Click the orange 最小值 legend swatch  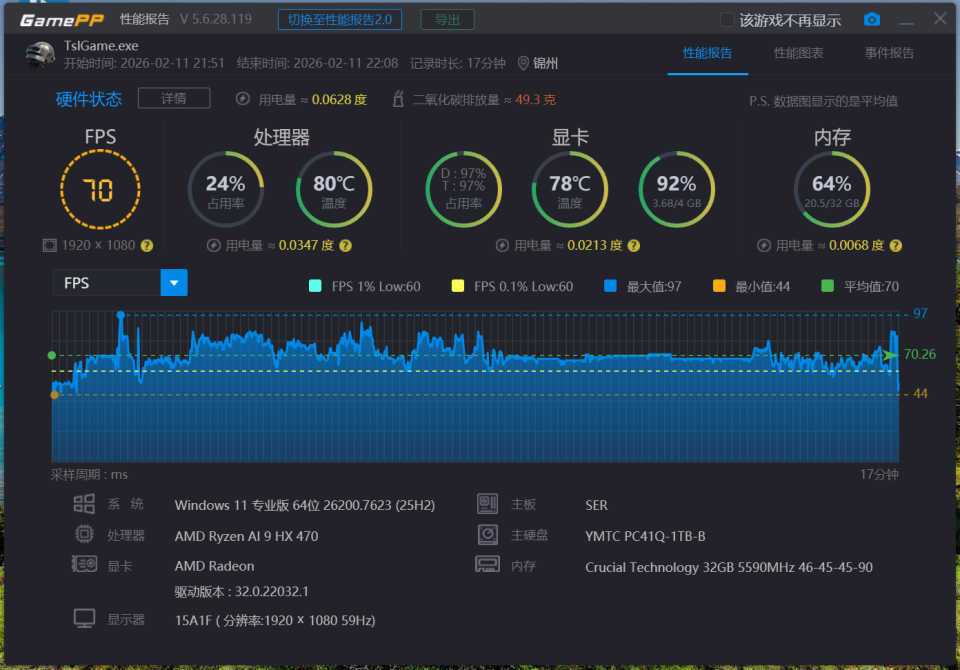[719, 286]
